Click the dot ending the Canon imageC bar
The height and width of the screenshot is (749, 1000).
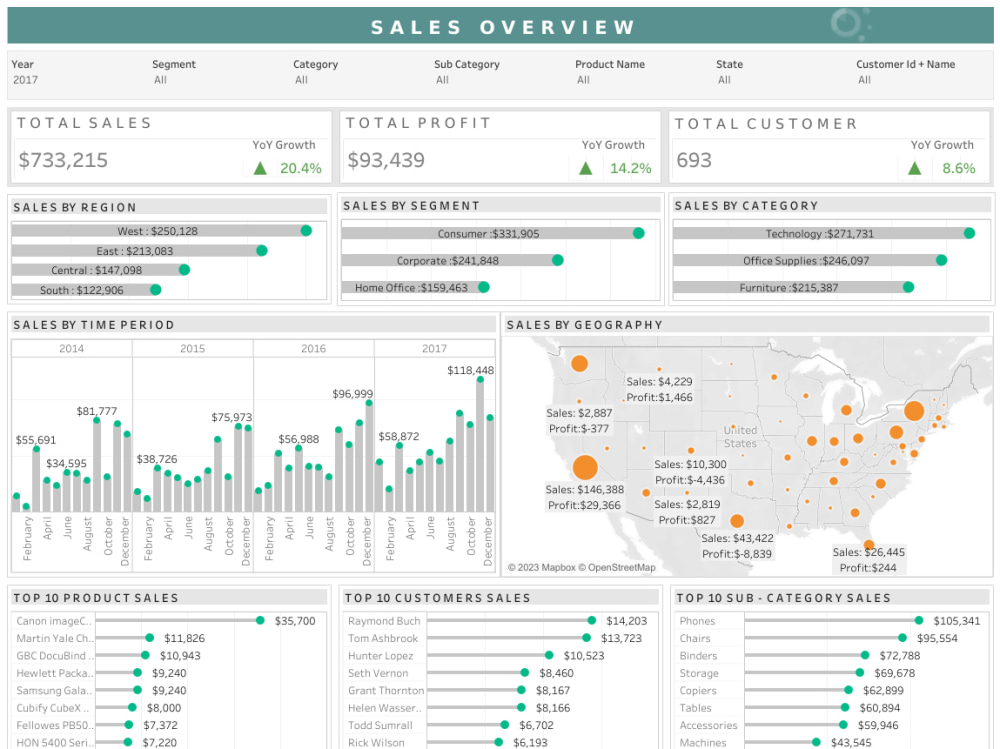(x=258, y=620)
